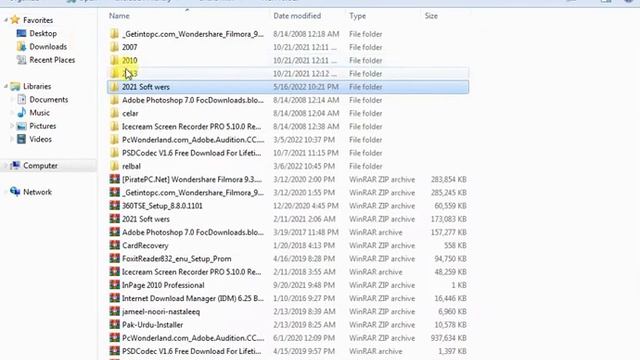Click the Network icon in sidebar
This screenshot has width=640, height=360.
[x=15, y=192]
